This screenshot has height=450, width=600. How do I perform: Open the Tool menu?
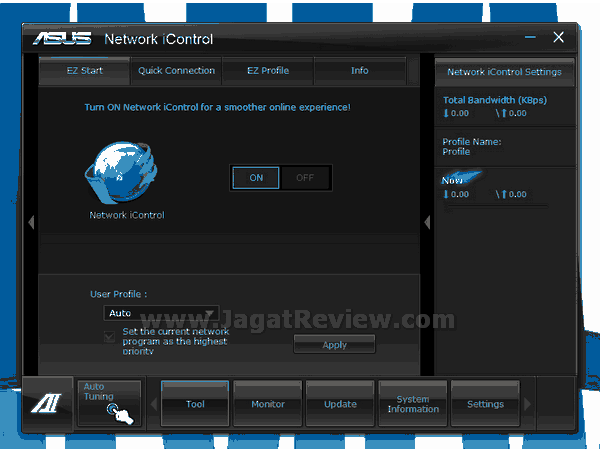pyautogui.click(x=195, y=404)
